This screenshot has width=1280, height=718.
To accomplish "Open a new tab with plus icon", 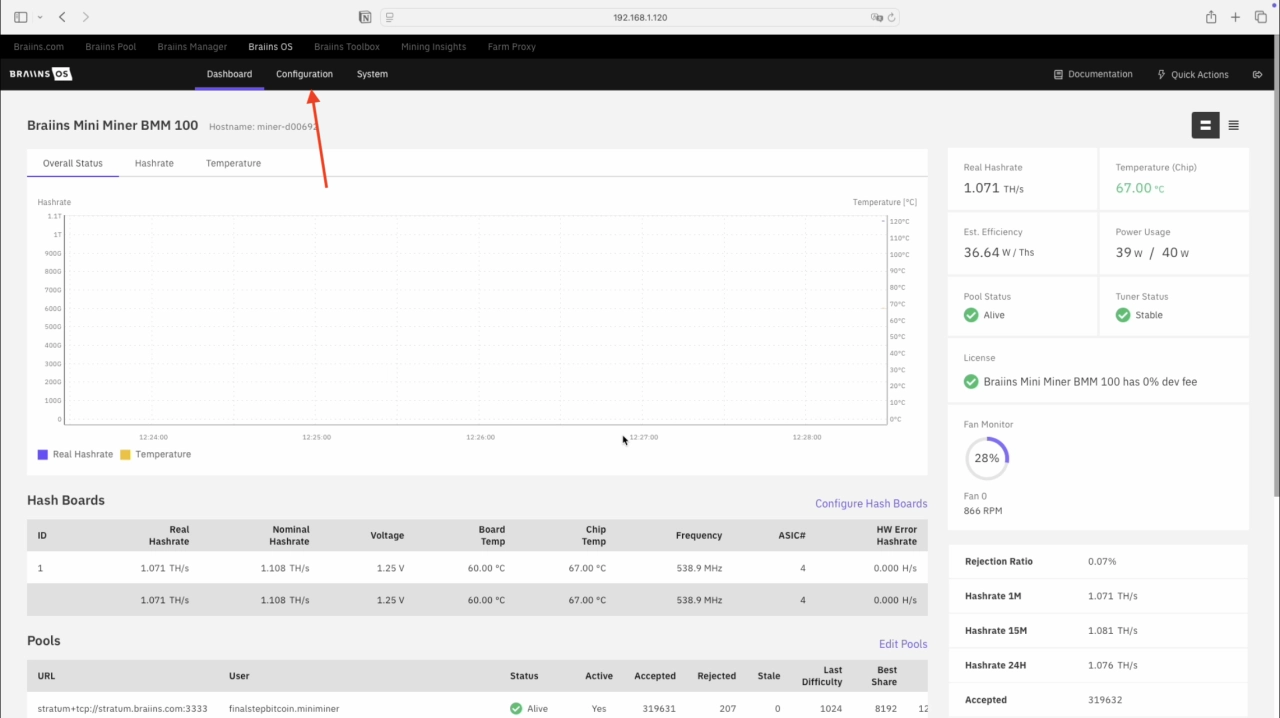I will click(x=1236, y=17).
